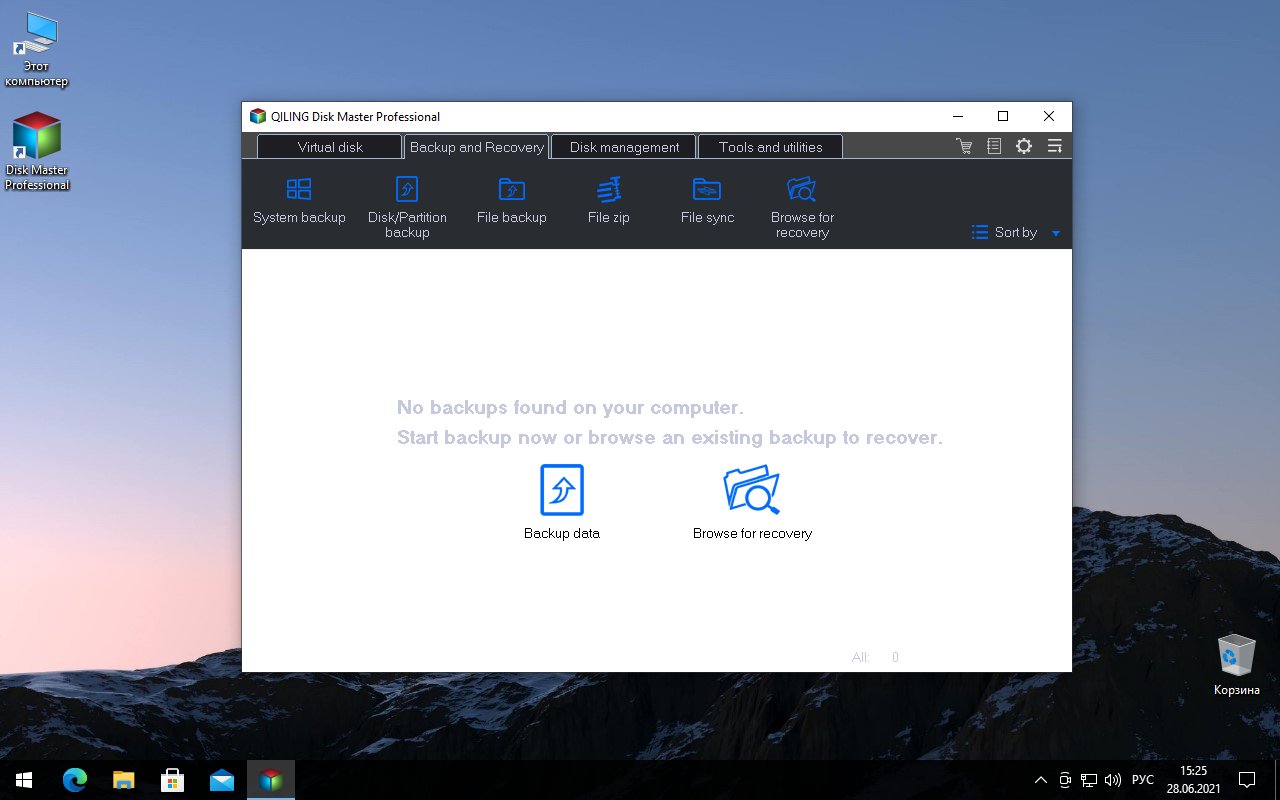This screenshot has height=800, width=1280.
Task: Open the taskbar clock and date
Action: pyautogui.click(x=1193, y=780)
